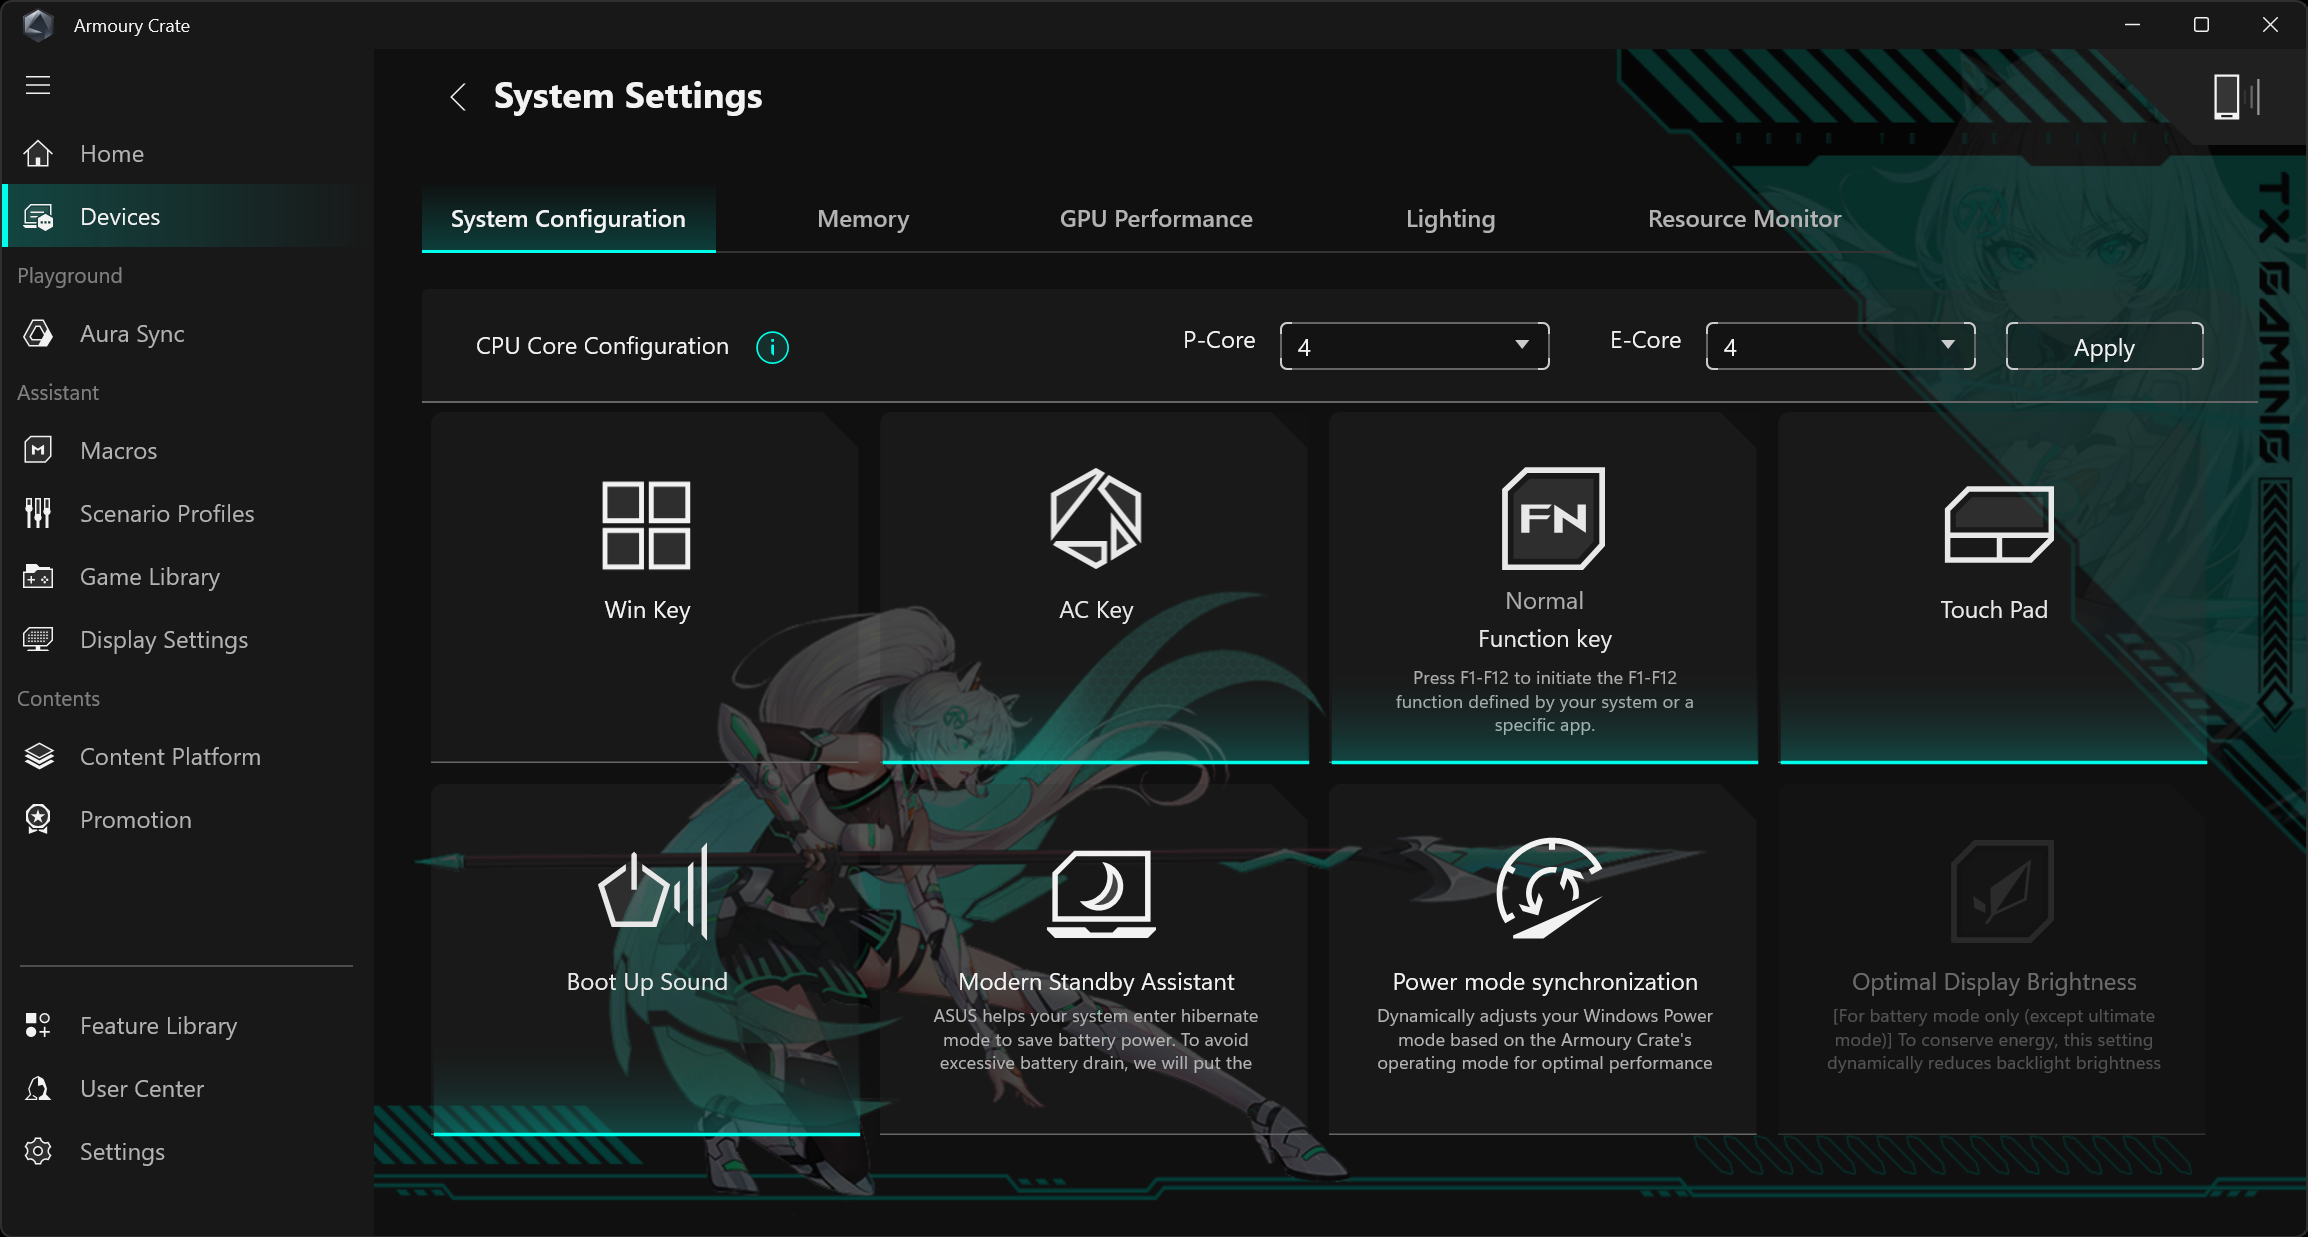Open Game Library section
2308x1237 pixels.
pyautogui.click(x=149, y=577)
